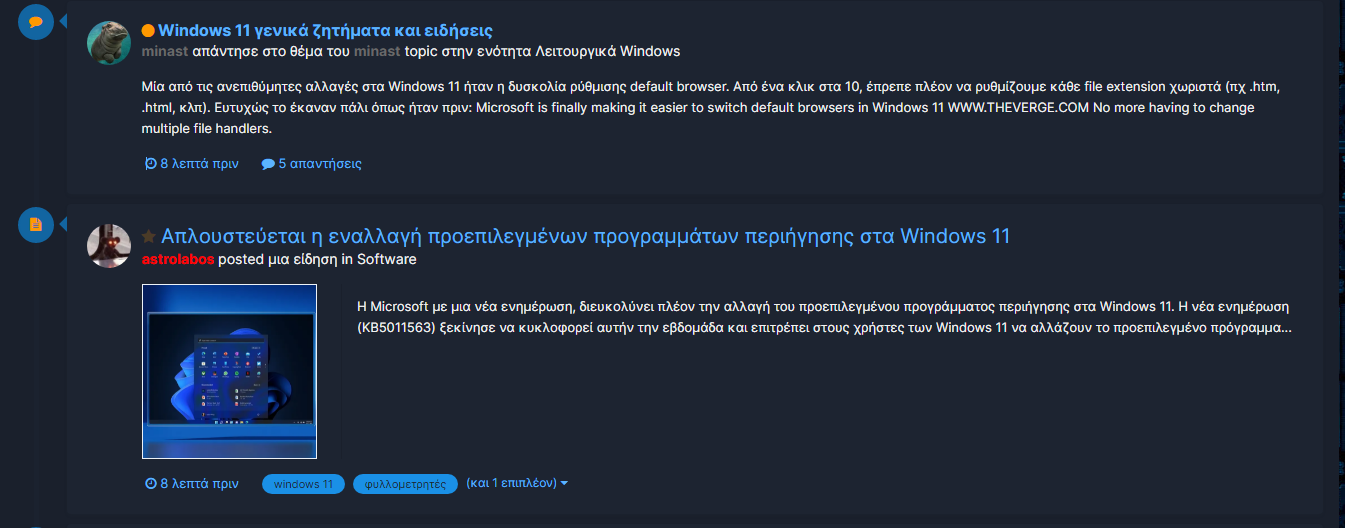Expand the '(και 1 επιπλέον)' tags dropdown
The image size is (1345, 528).
point(517,484)
